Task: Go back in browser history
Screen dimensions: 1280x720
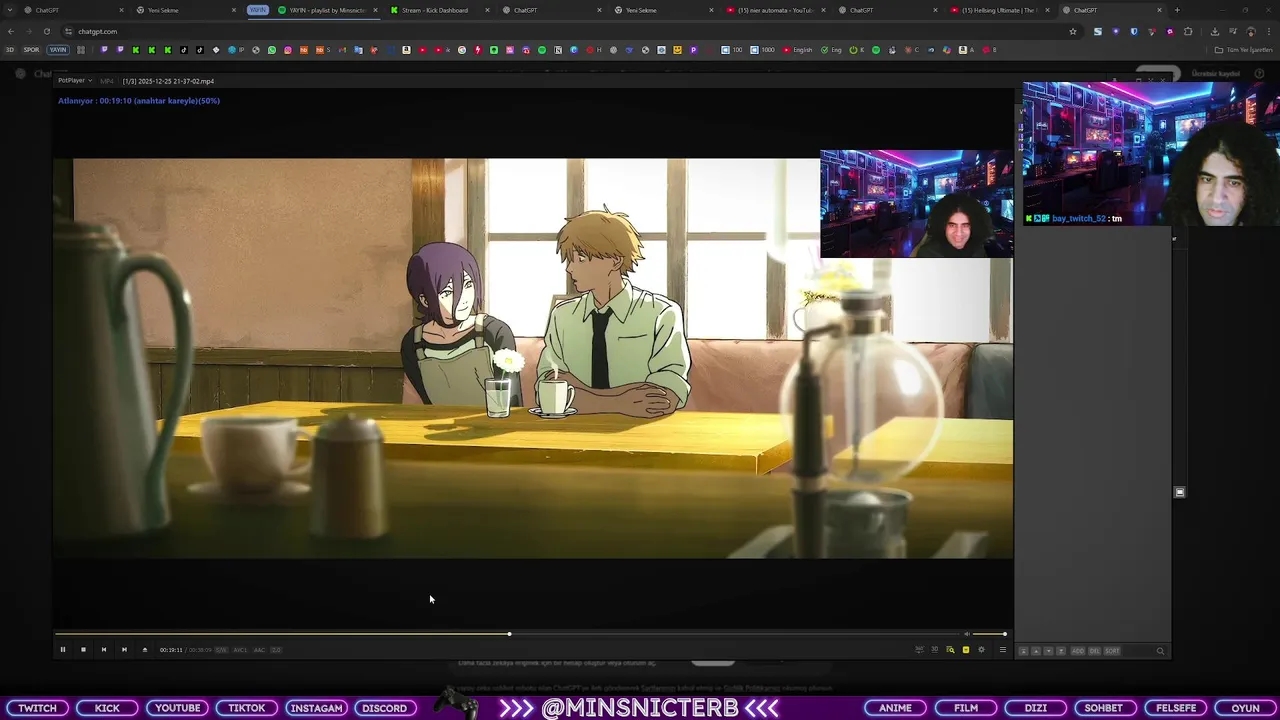Action: 10,31
